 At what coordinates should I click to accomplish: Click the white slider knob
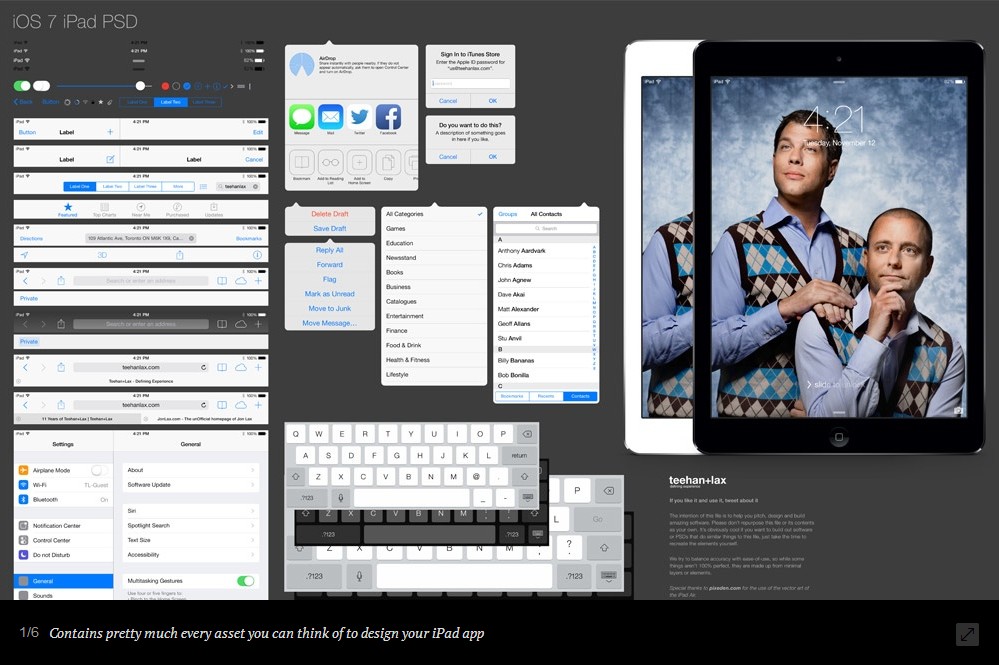[x=140, y=86]
